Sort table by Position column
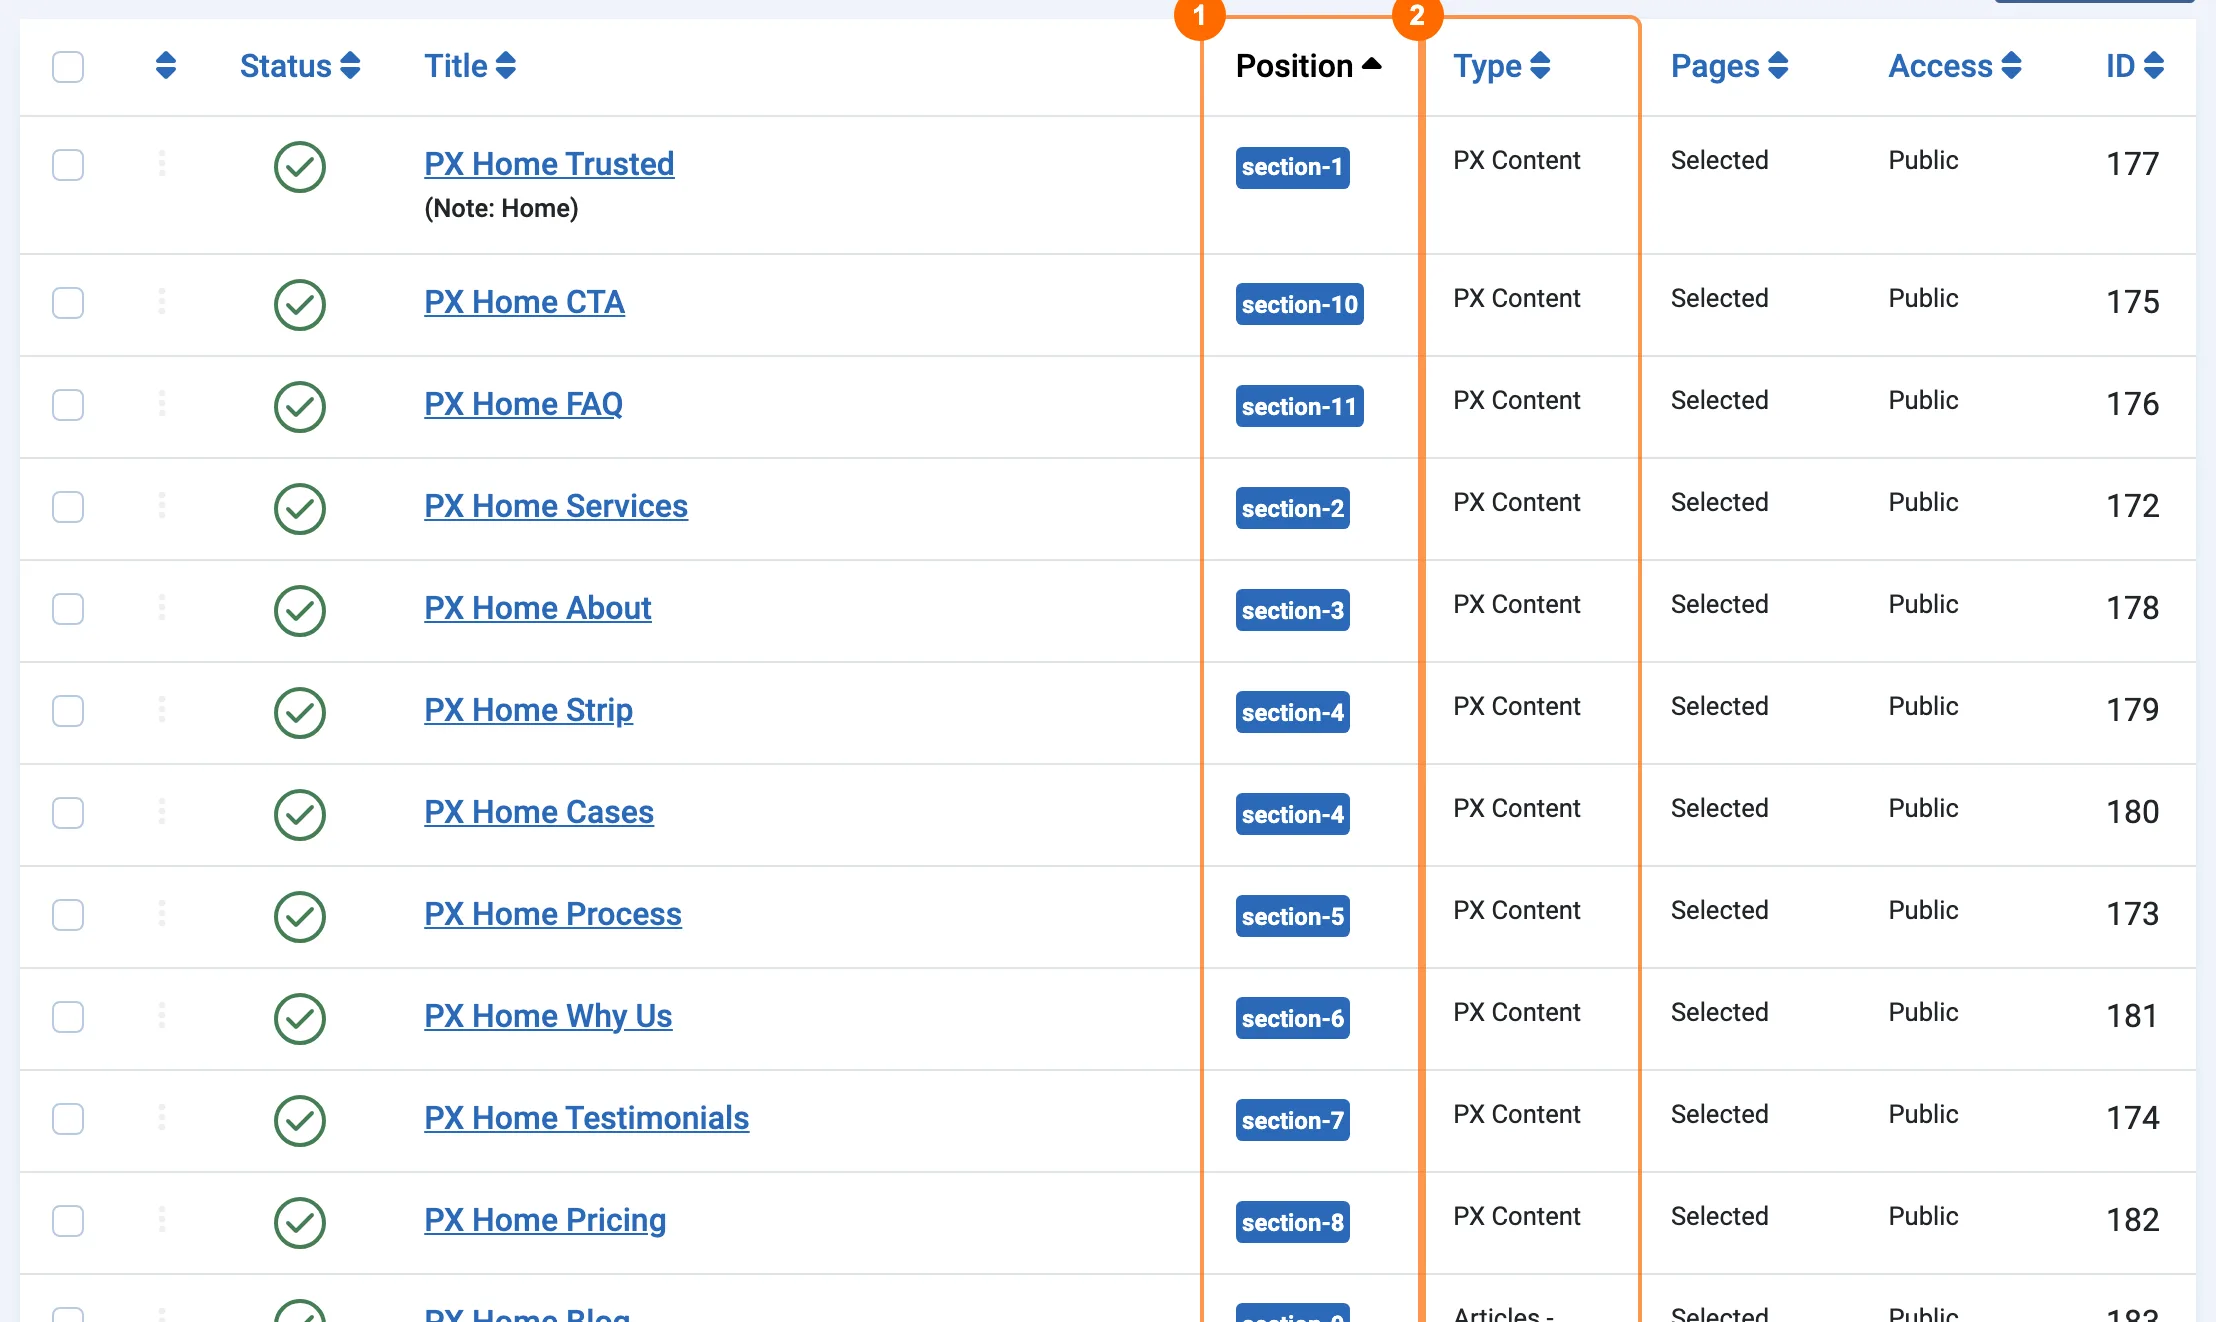2216x1322 pixels. pyautogui.click(x=1309, y=66)
